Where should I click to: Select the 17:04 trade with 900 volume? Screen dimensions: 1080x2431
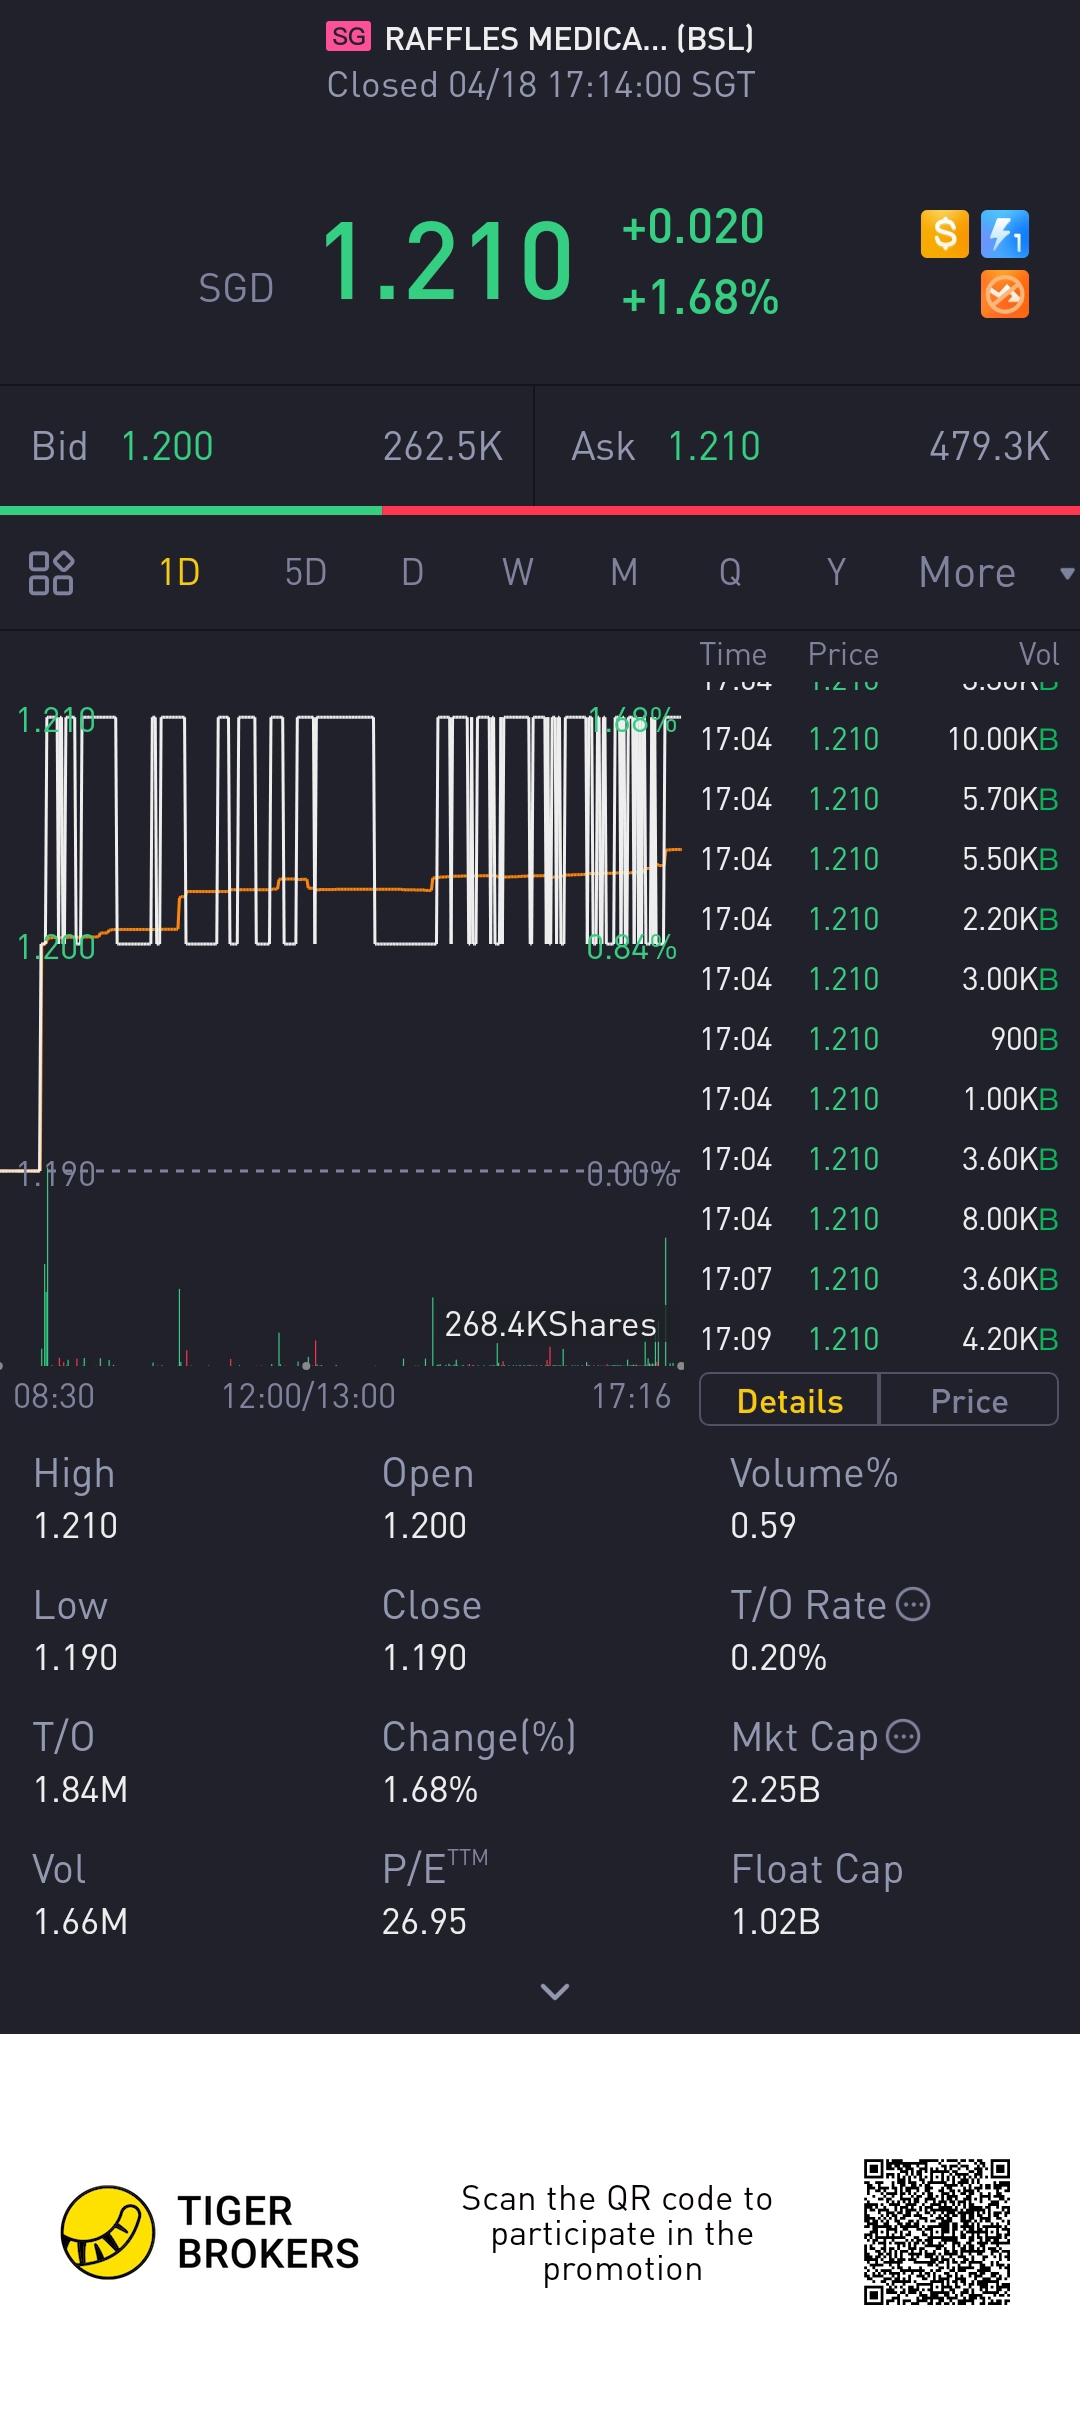click(x=879, y=1039)
